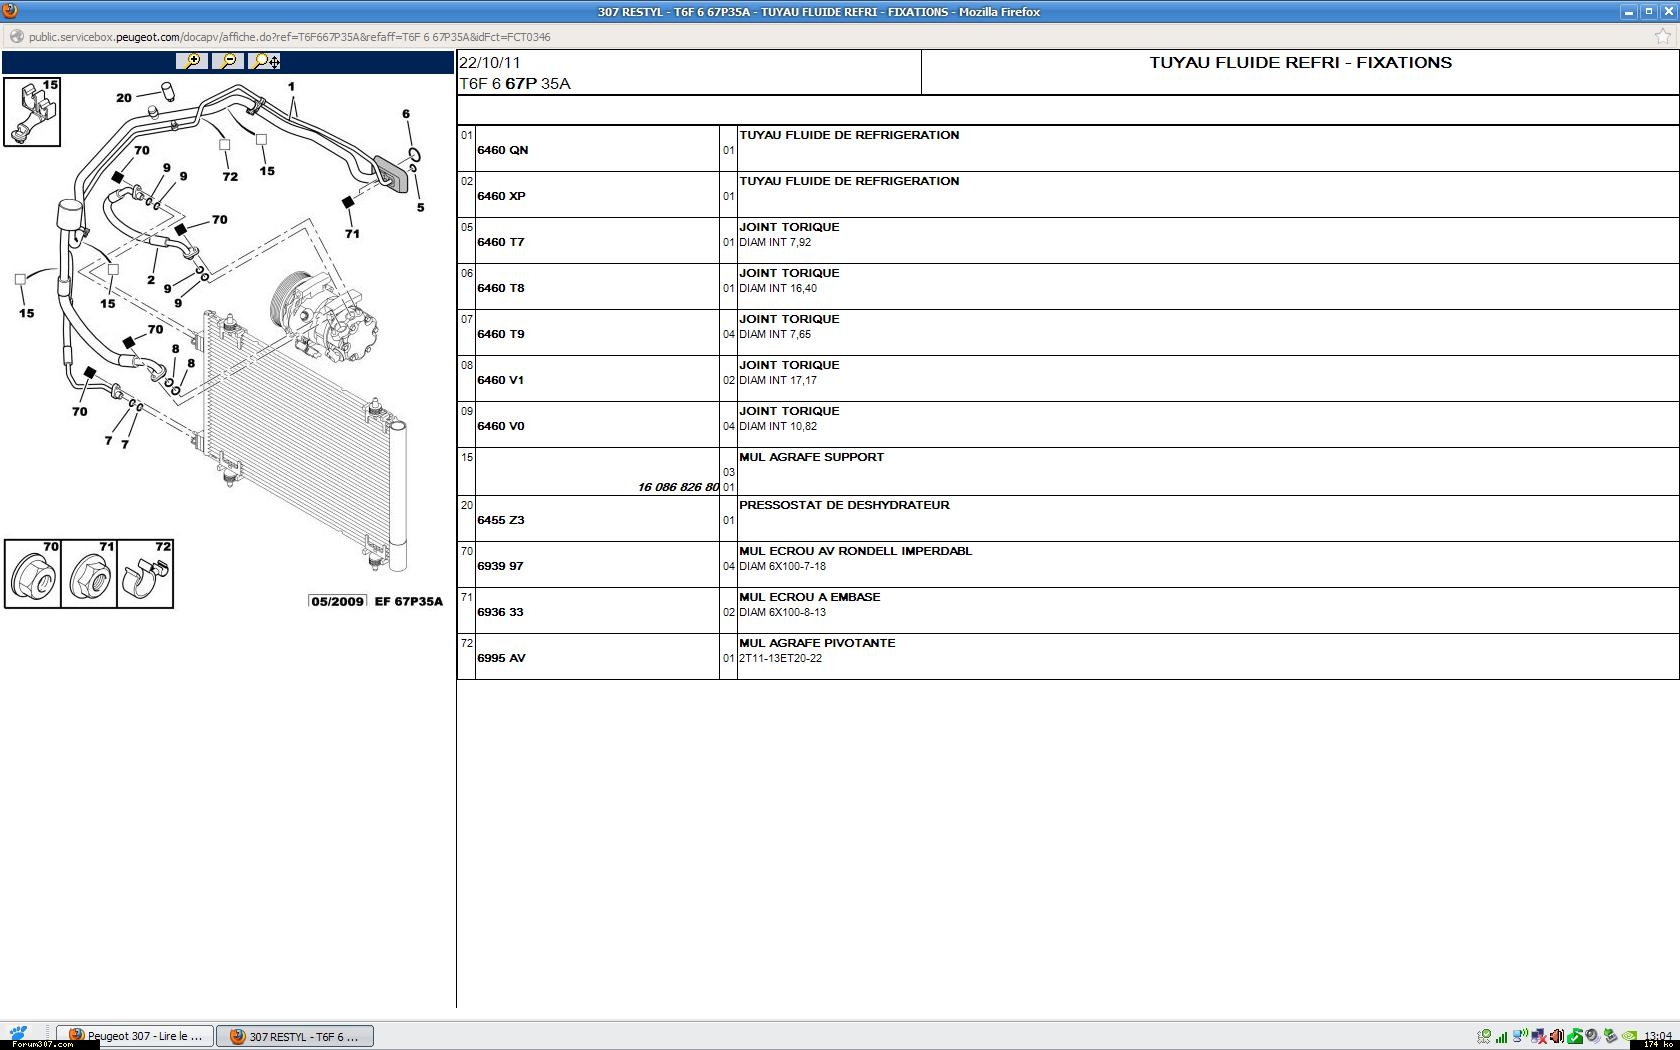Select part number 16 086 826 80
This screenshot has width=1680, height=1050.
[x=678, y=487]
